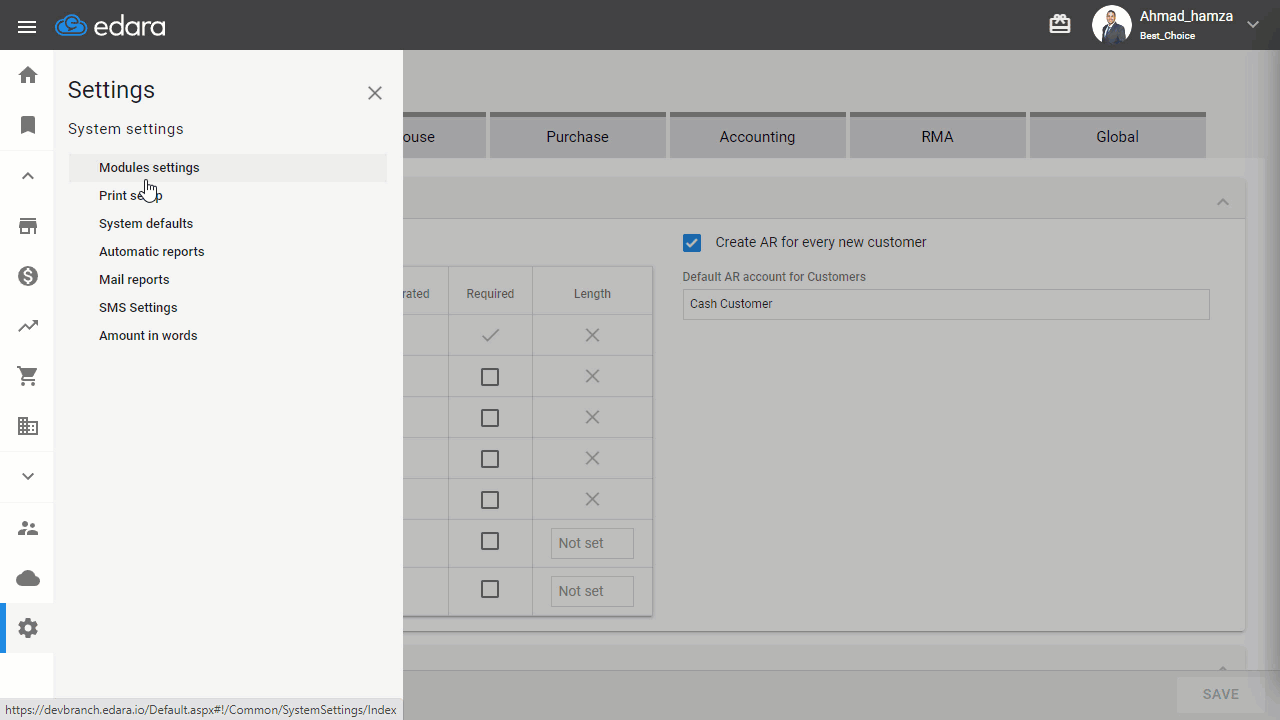Select the gear settings icon
The image size is (1280, 720).
click(x=28, y=628)
